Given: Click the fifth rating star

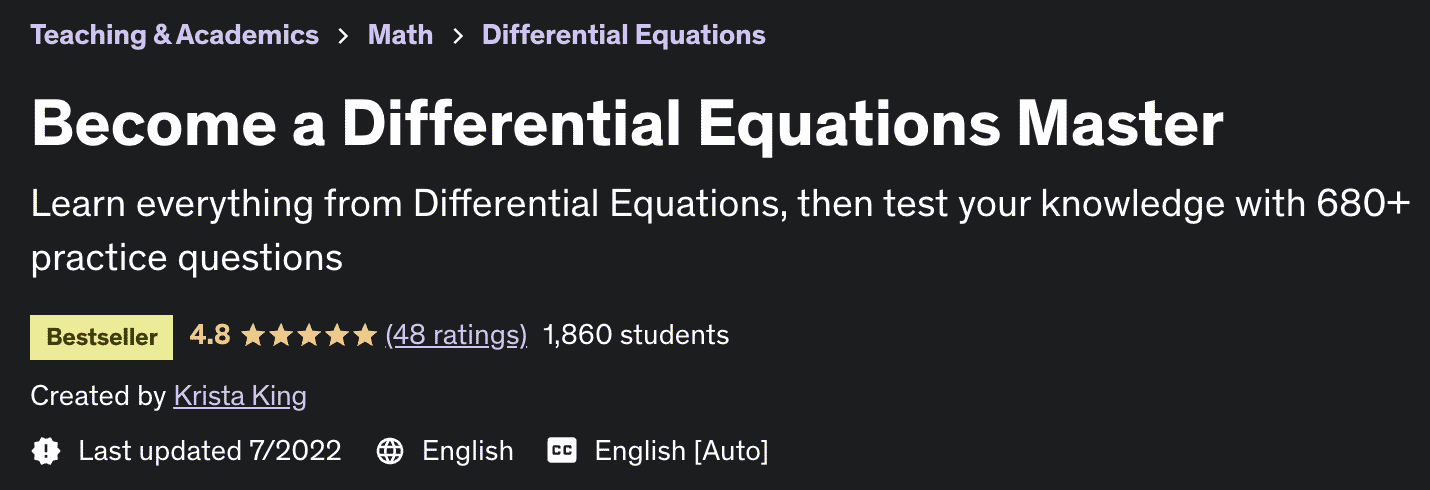Looking at the screenshot, I should 365,335.
